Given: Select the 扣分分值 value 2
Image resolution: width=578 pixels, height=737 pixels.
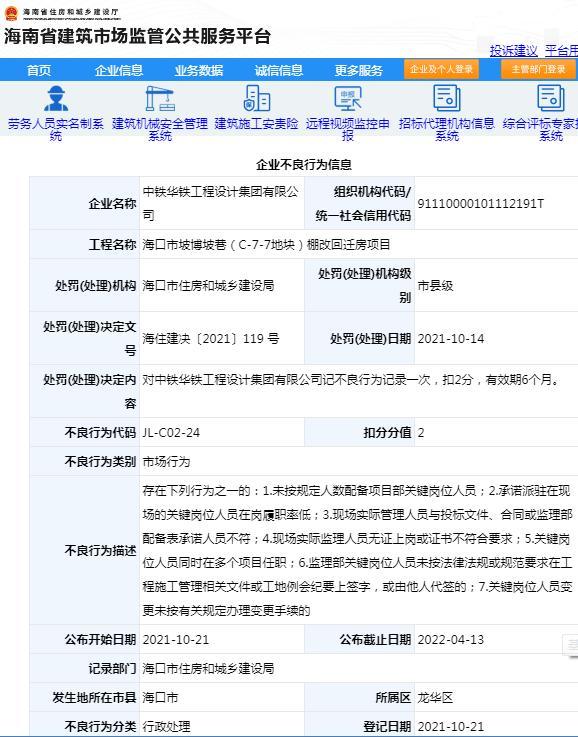Looking at the screenshot, I should pyautogui.click(x=421, y=432).
